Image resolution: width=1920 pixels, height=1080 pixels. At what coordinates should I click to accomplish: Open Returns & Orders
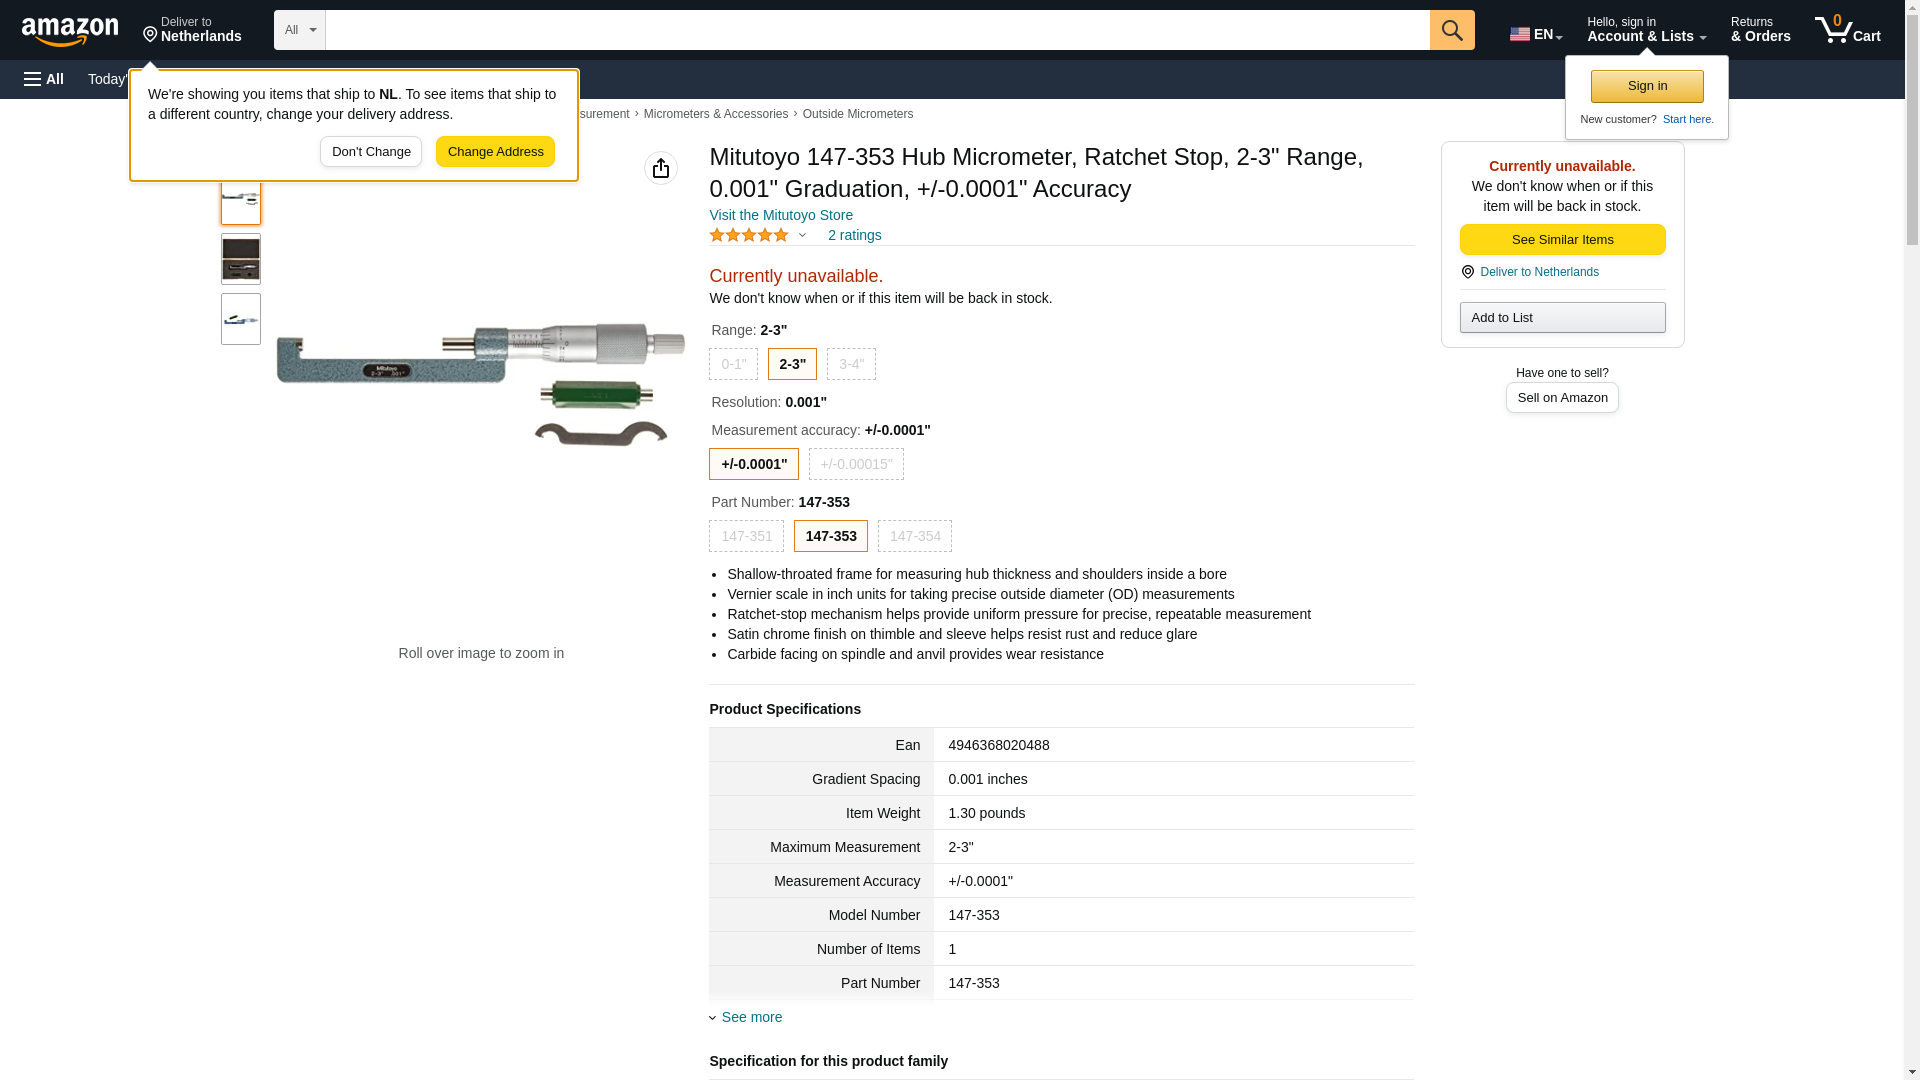point(1760,30)
